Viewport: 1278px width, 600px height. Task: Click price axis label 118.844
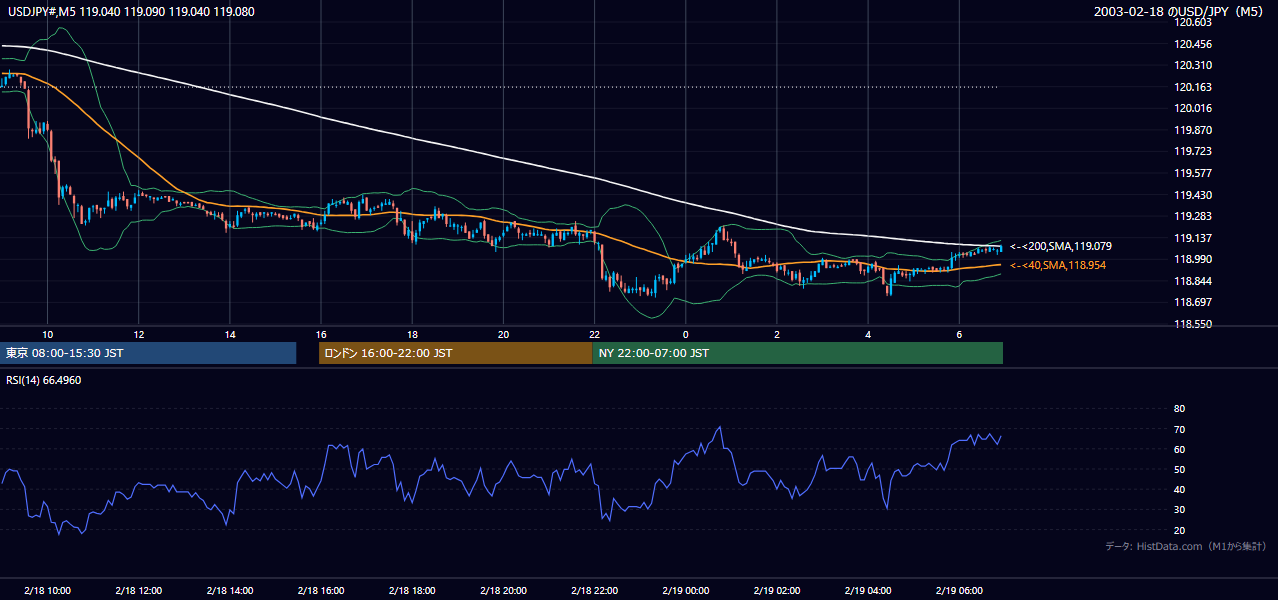point(1194,281)
